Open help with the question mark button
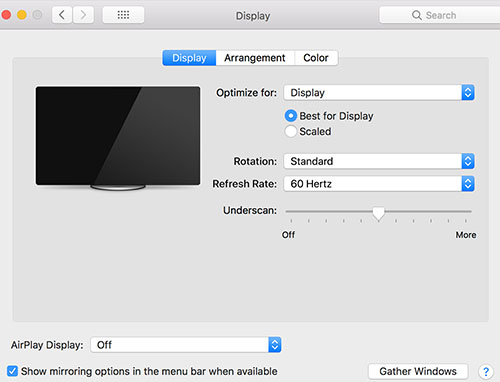The height and width of the screenshot is (382, 500). coord(486,371)
